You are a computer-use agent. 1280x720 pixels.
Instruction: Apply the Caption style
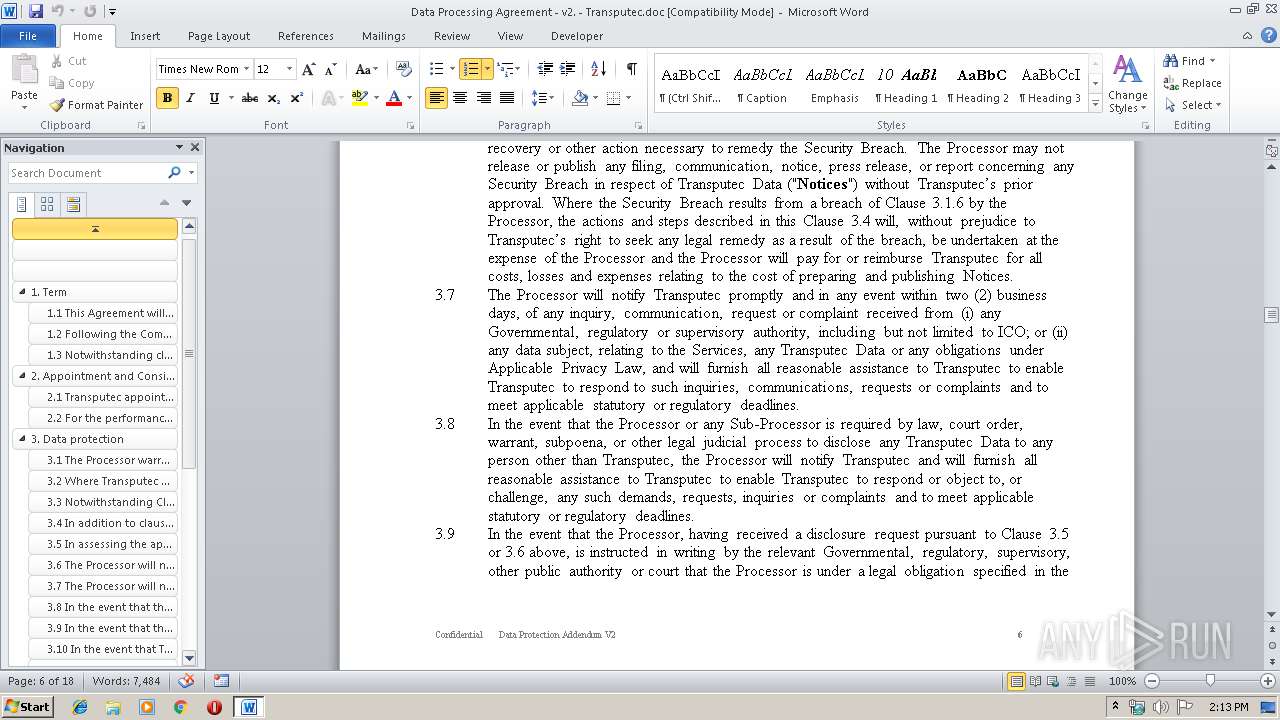click(762, 85)
